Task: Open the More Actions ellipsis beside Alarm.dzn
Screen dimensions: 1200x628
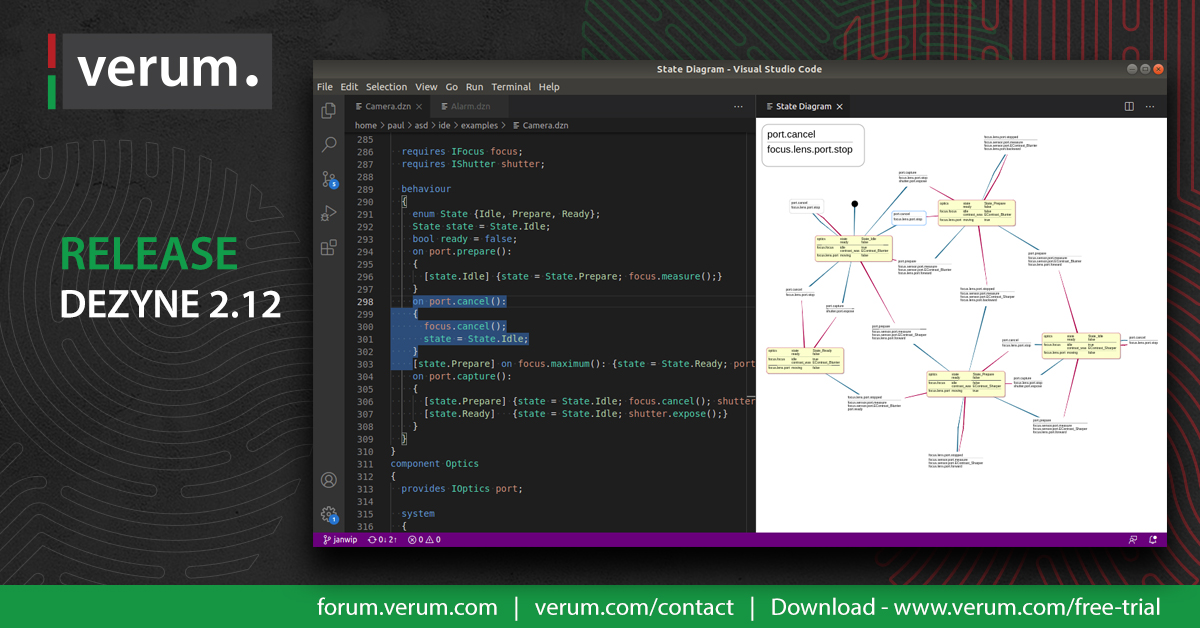Action: pos(738,106)
